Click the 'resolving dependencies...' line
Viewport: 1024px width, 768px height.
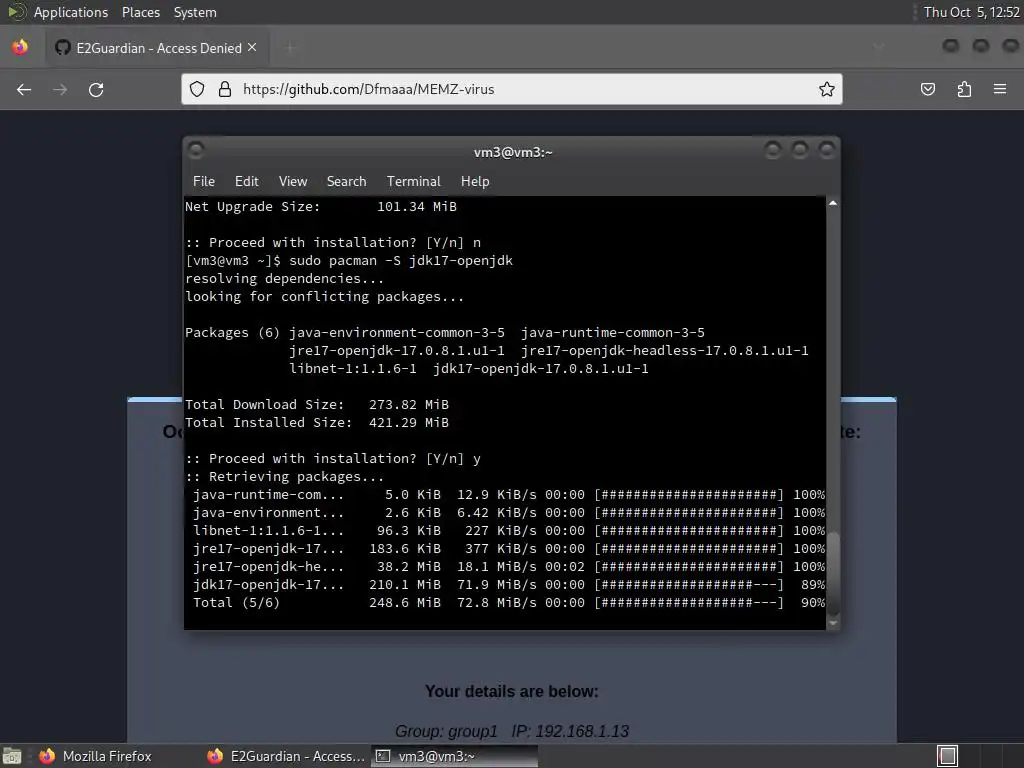coord(284,279)
